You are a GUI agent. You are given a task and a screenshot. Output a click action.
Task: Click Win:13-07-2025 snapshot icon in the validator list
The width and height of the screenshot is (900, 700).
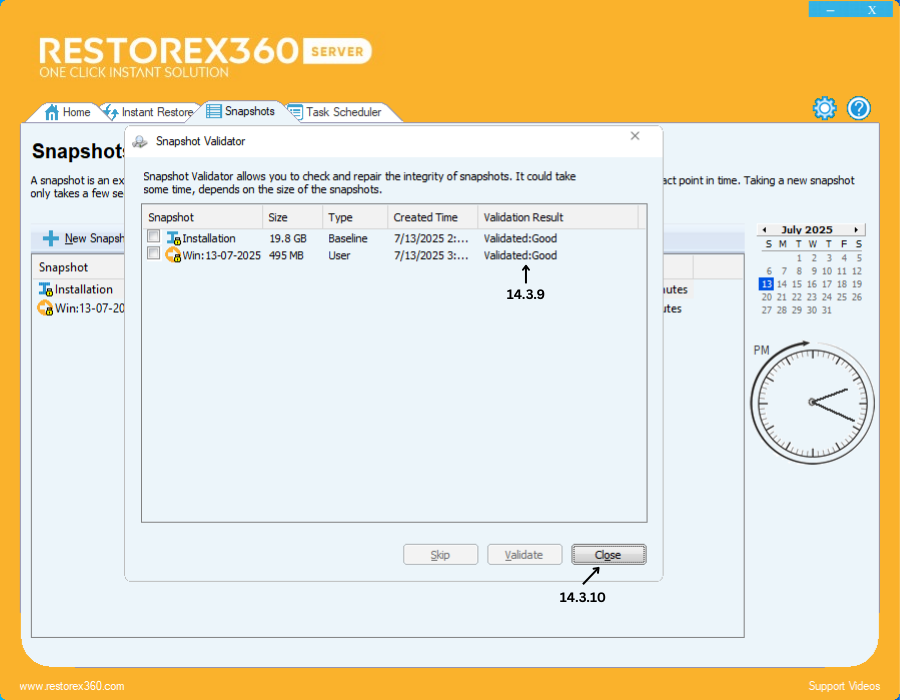click(173, 255)
